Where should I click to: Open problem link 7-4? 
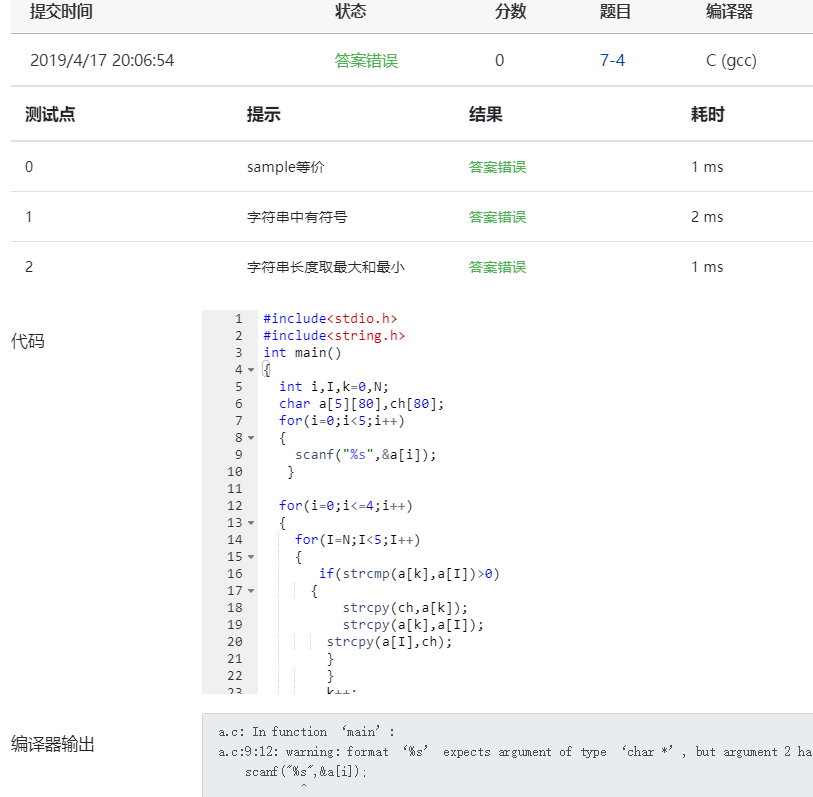(612, 60)
